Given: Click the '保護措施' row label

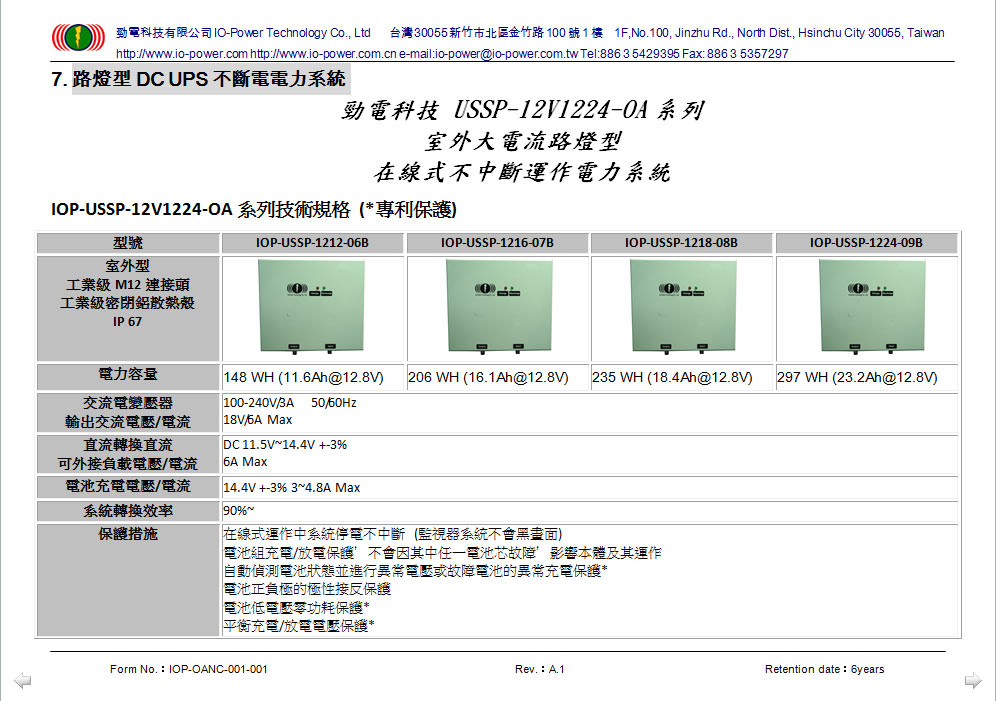Looking at the screenshot, I should [x=128, y=534].
